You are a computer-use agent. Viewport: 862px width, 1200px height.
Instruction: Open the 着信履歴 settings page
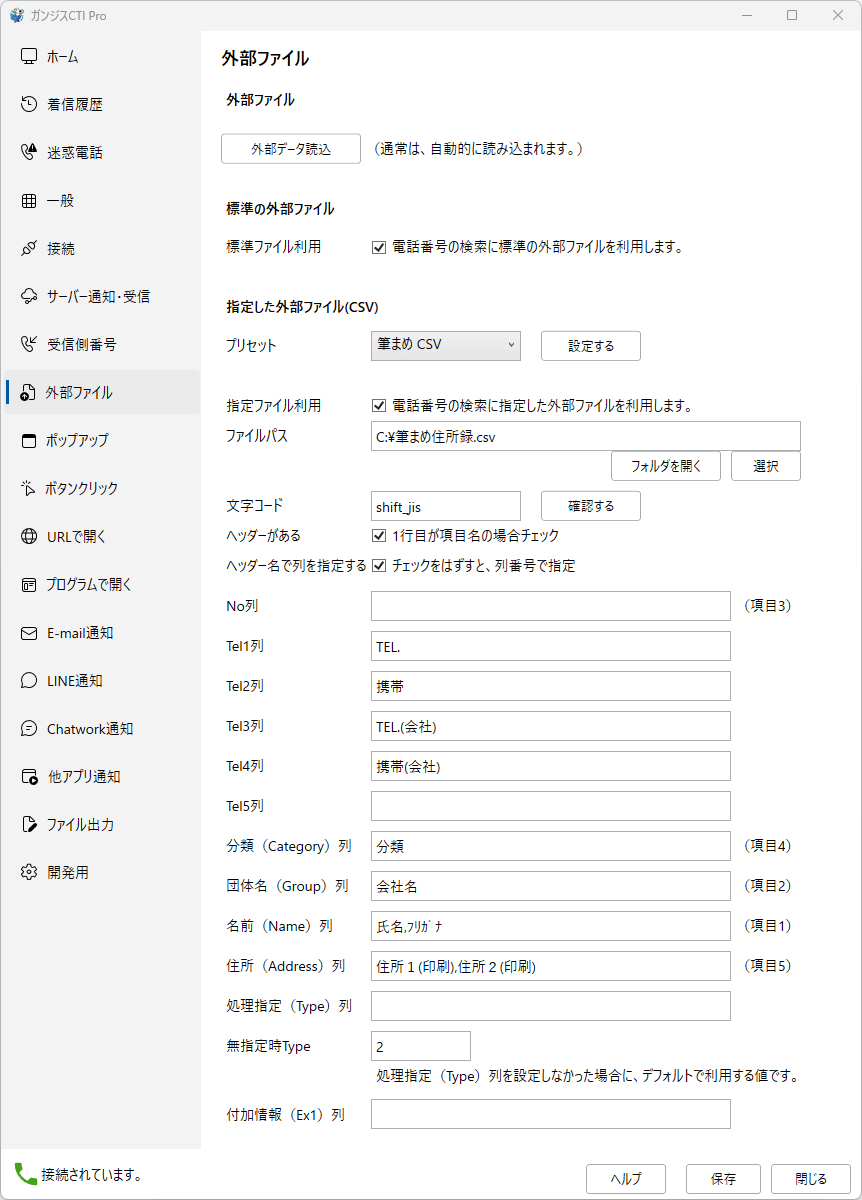pos(100,104)
